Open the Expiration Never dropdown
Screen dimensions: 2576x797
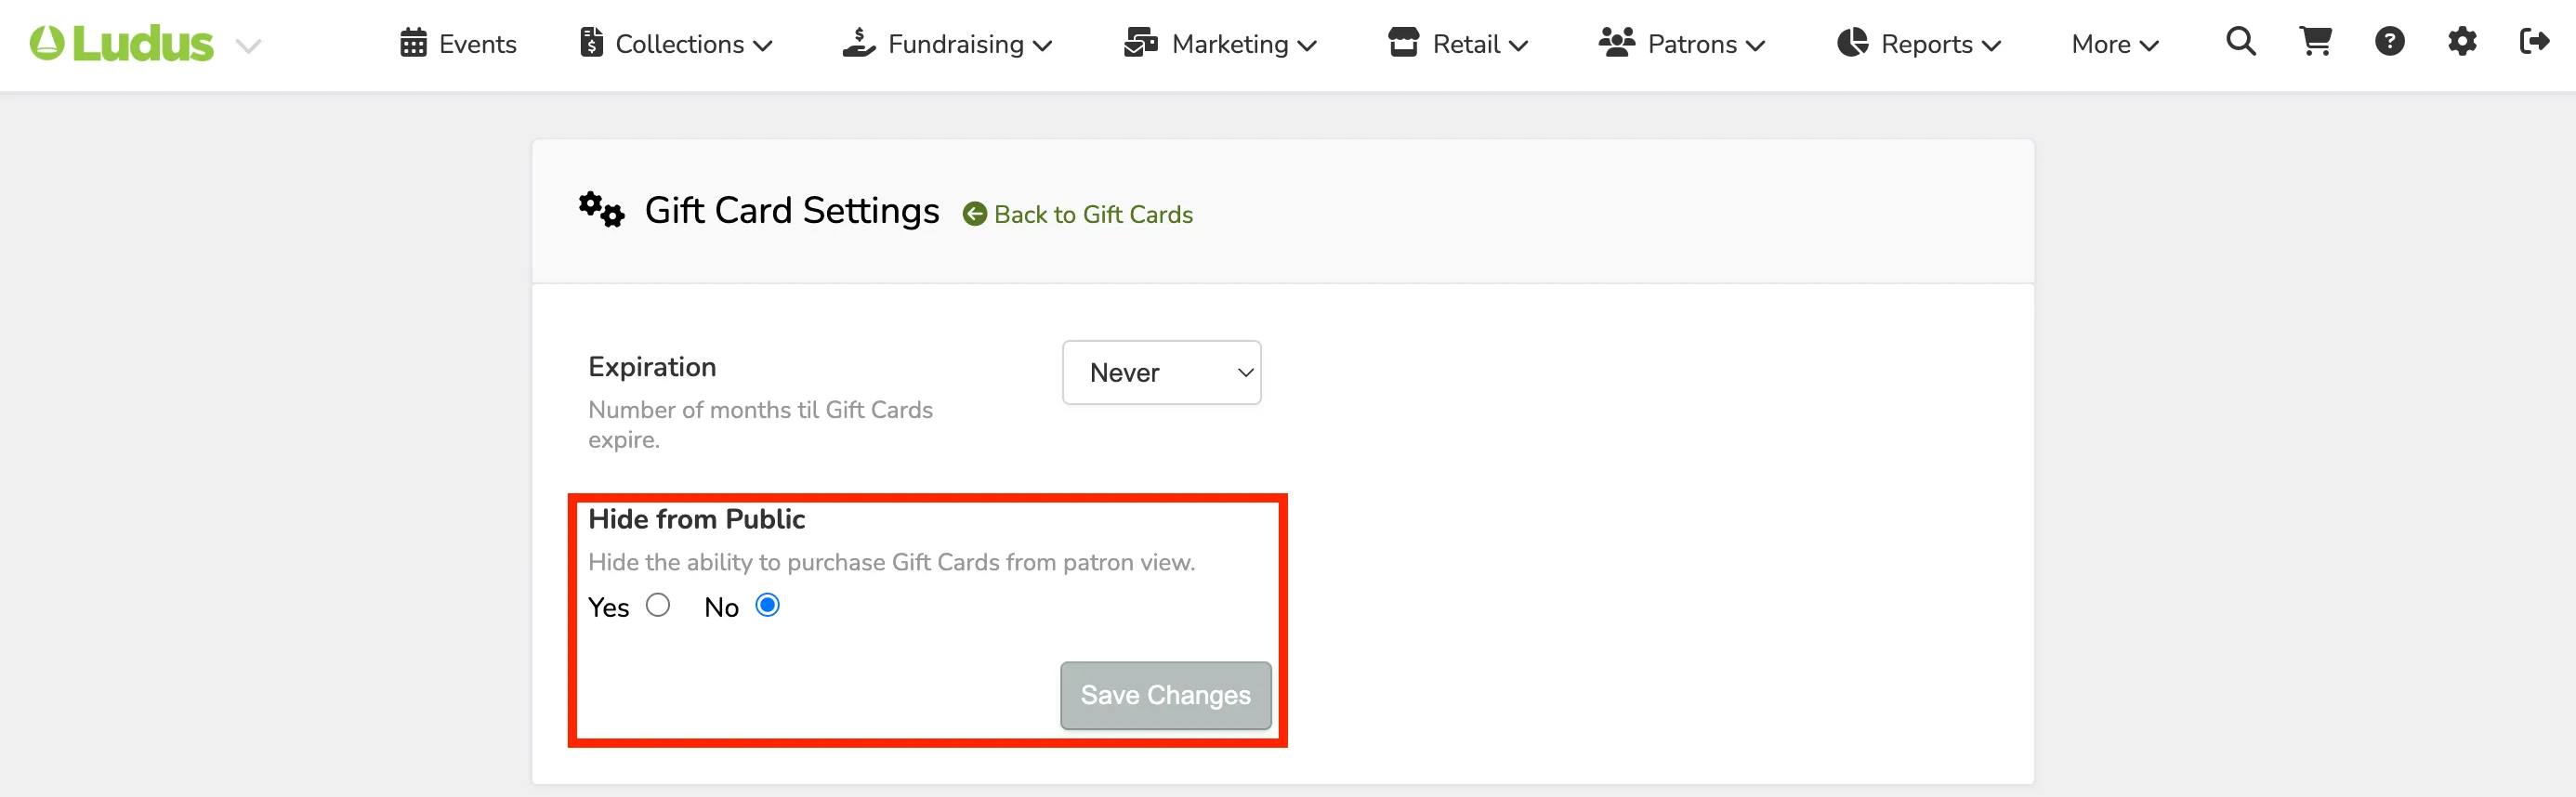(1161, 373)
